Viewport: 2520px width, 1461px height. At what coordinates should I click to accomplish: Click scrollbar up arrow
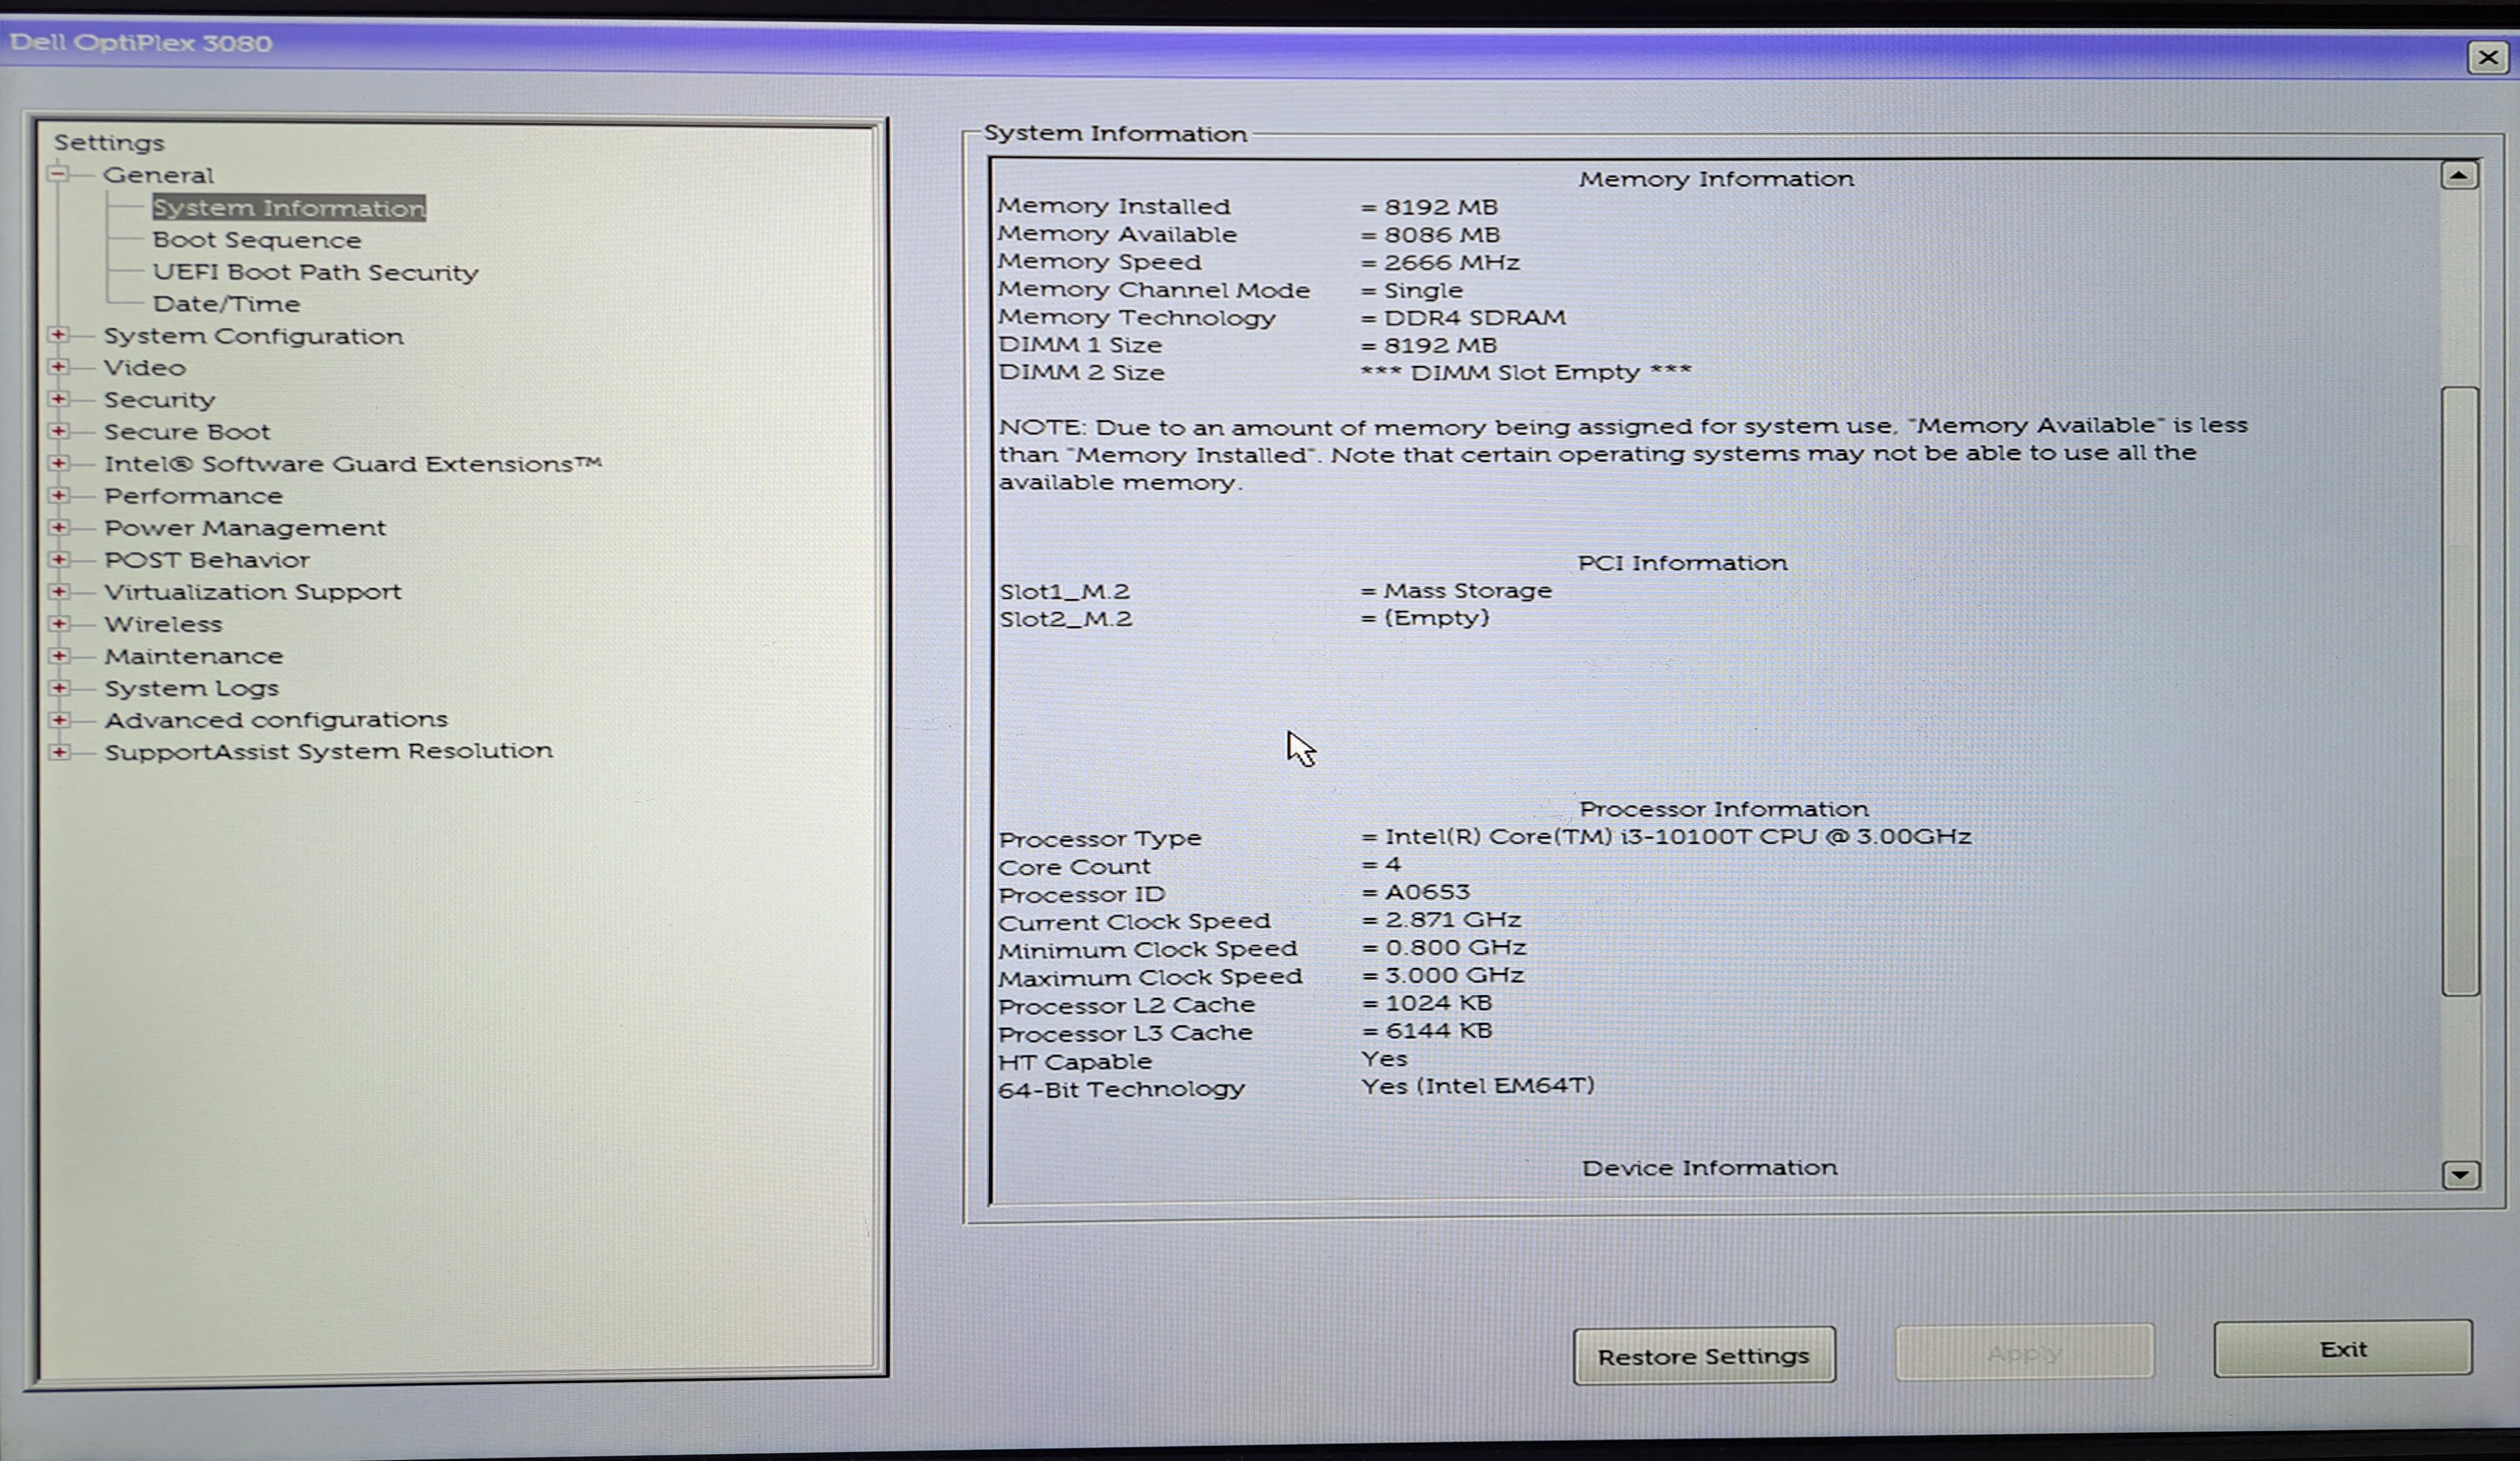pyautogui.click(x=2460, y=176)
